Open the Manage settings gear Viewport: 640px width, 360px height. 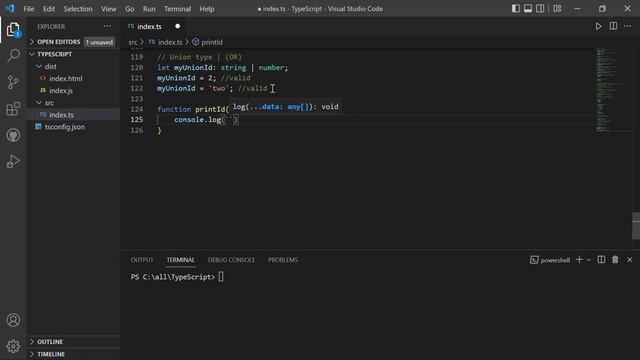tap(13, 346)
